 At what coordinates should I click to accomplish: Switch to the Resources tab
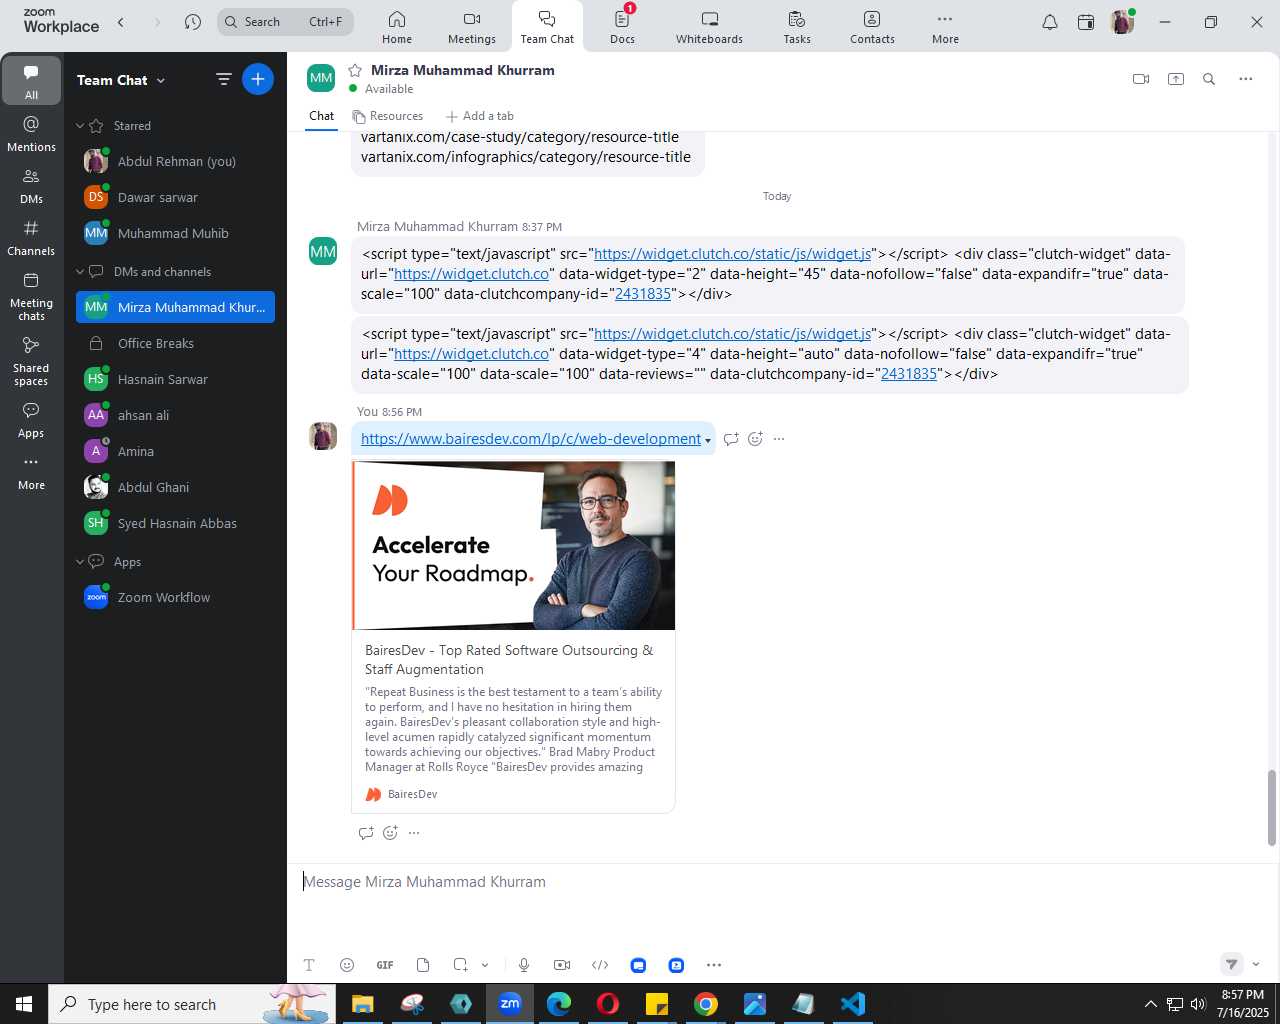pos(388,116)
